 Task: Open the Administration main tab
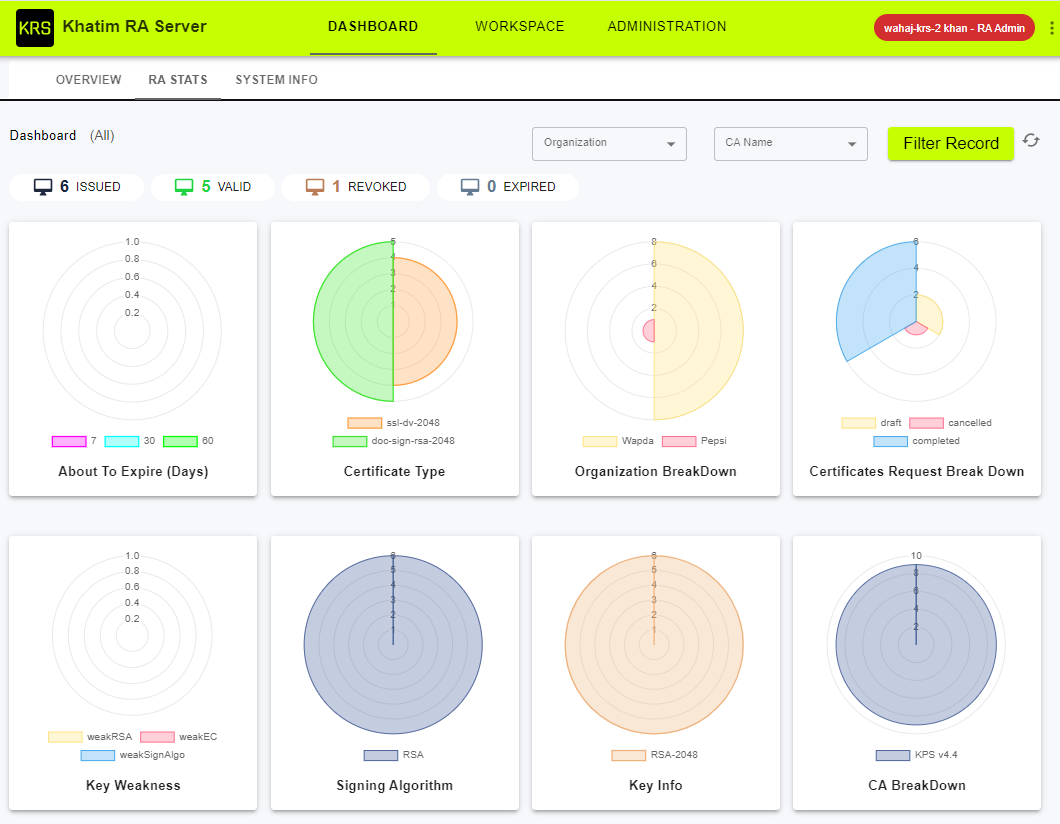click(x=667, y=26)
